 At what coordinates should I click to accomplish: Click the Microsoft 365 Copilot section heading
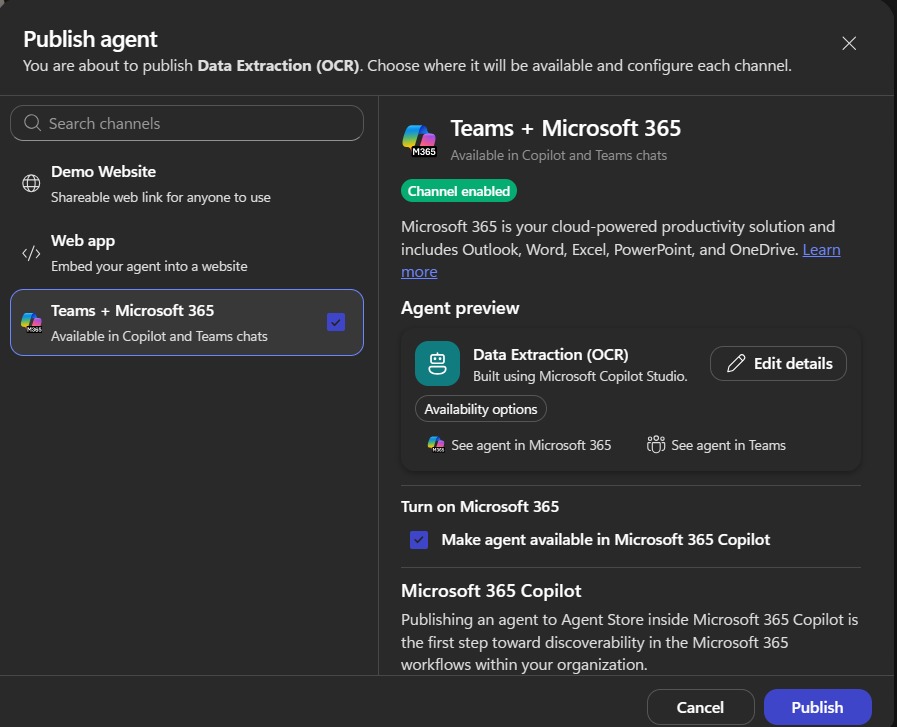pos(491,591)
